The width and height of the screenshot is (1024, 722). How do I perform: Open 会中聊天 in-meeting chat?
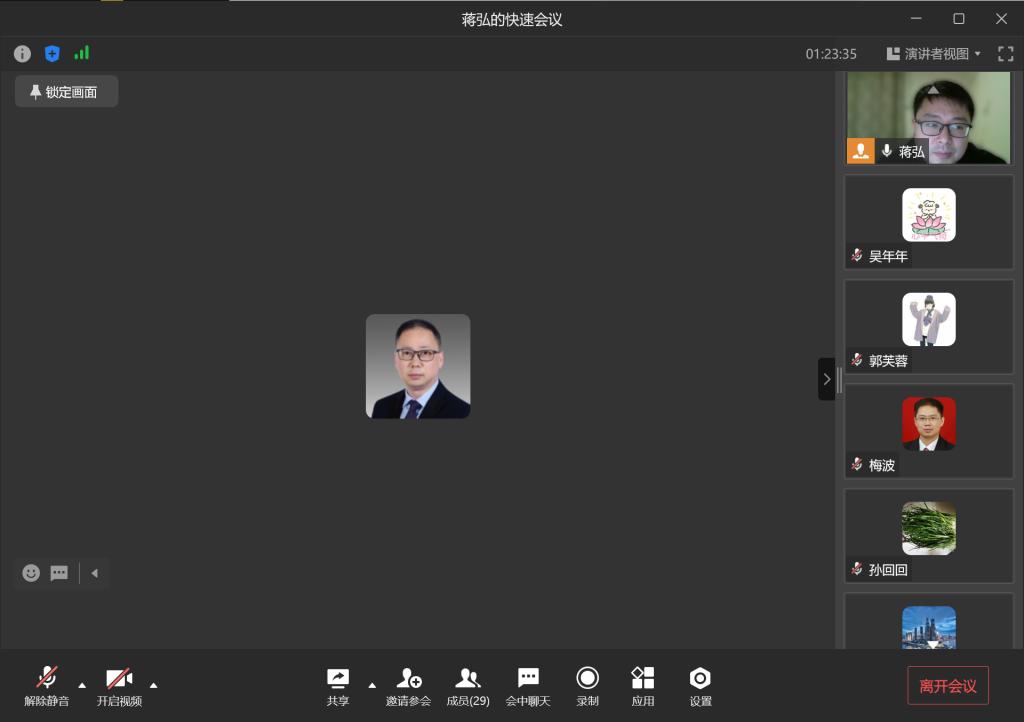tap(528, 685)
